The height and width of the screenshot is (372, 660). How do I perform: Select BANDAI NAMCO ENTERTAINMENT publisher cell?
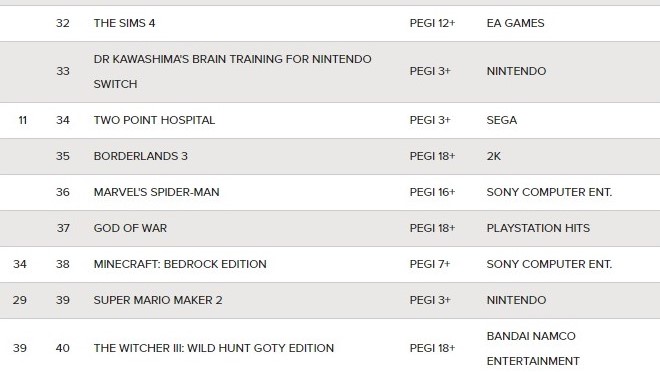pyautogui.click(x=533, y=348)
